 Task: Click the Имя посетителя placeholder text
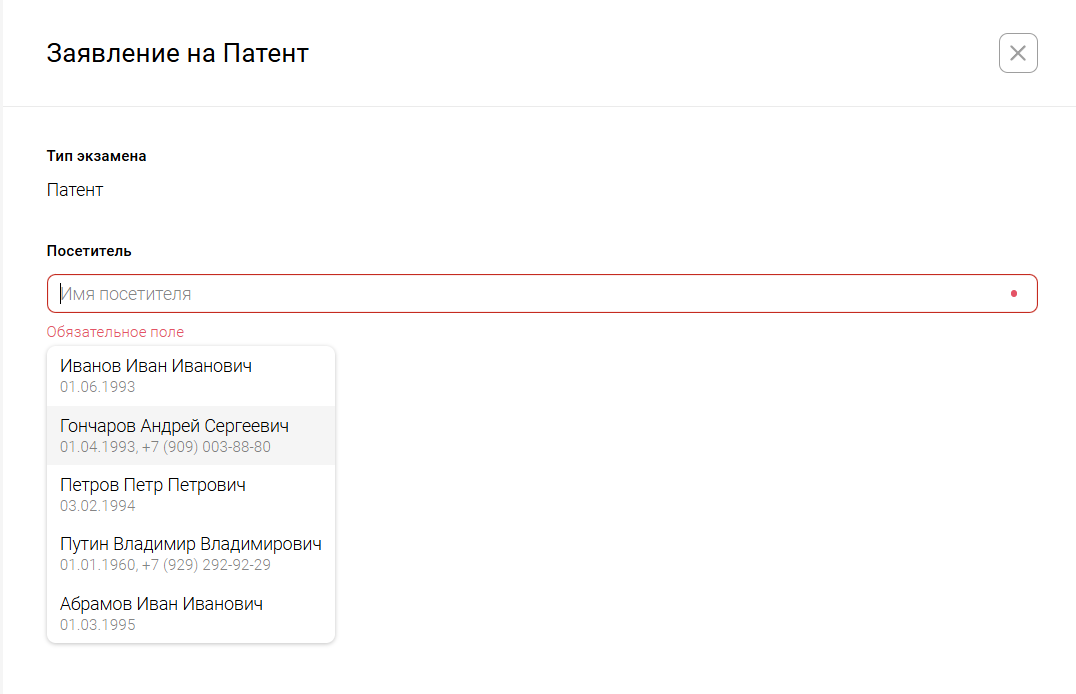[x=126, y=294]
